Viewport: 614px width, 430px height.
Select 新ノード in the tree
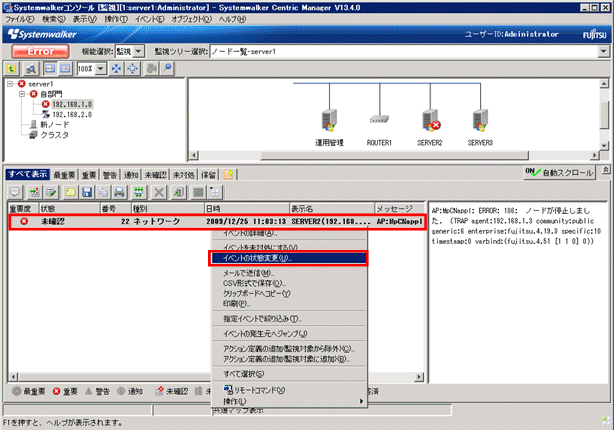54,125
